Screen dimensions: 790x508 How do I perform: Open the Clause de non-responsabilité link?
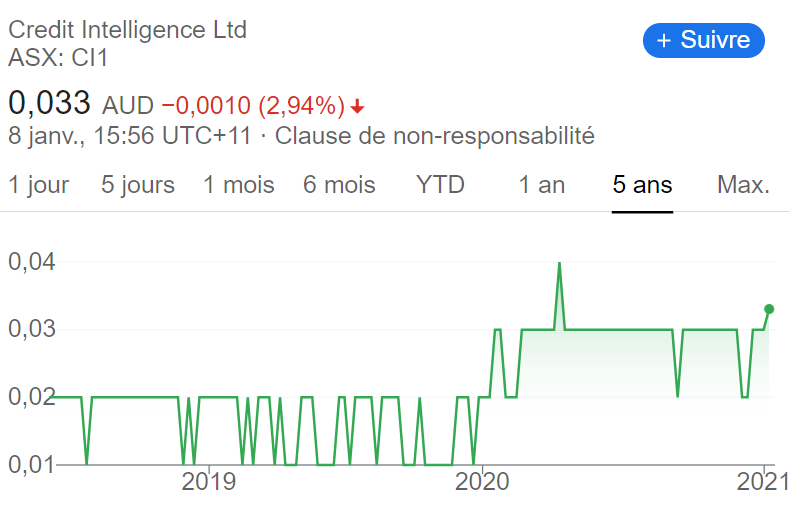[x=434, y=136]
